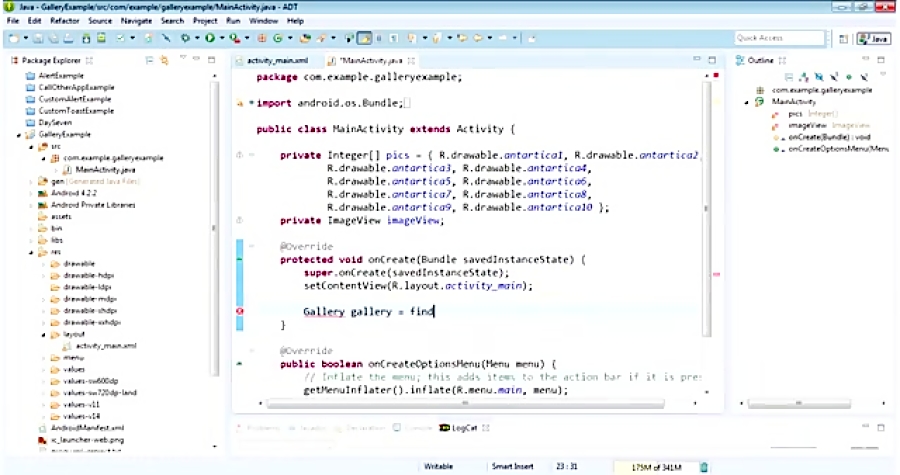Click the editor horizontal scrollbar
Screen dimensions: 900x475
click(465, 403)
